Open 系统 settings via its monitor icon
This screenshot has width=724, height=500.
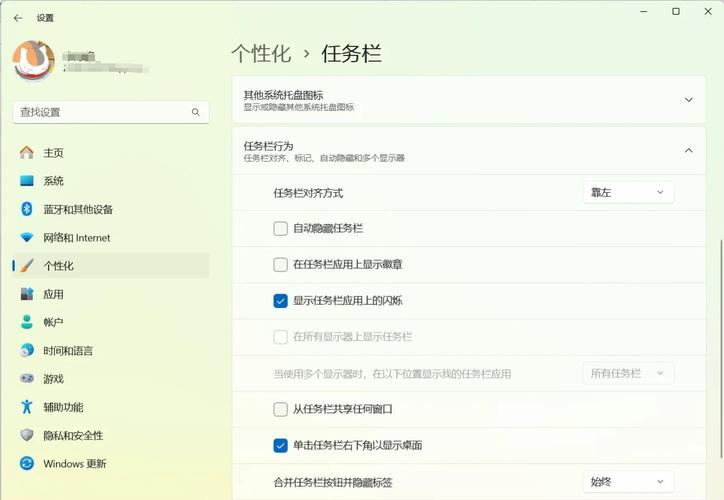(26, 181)
